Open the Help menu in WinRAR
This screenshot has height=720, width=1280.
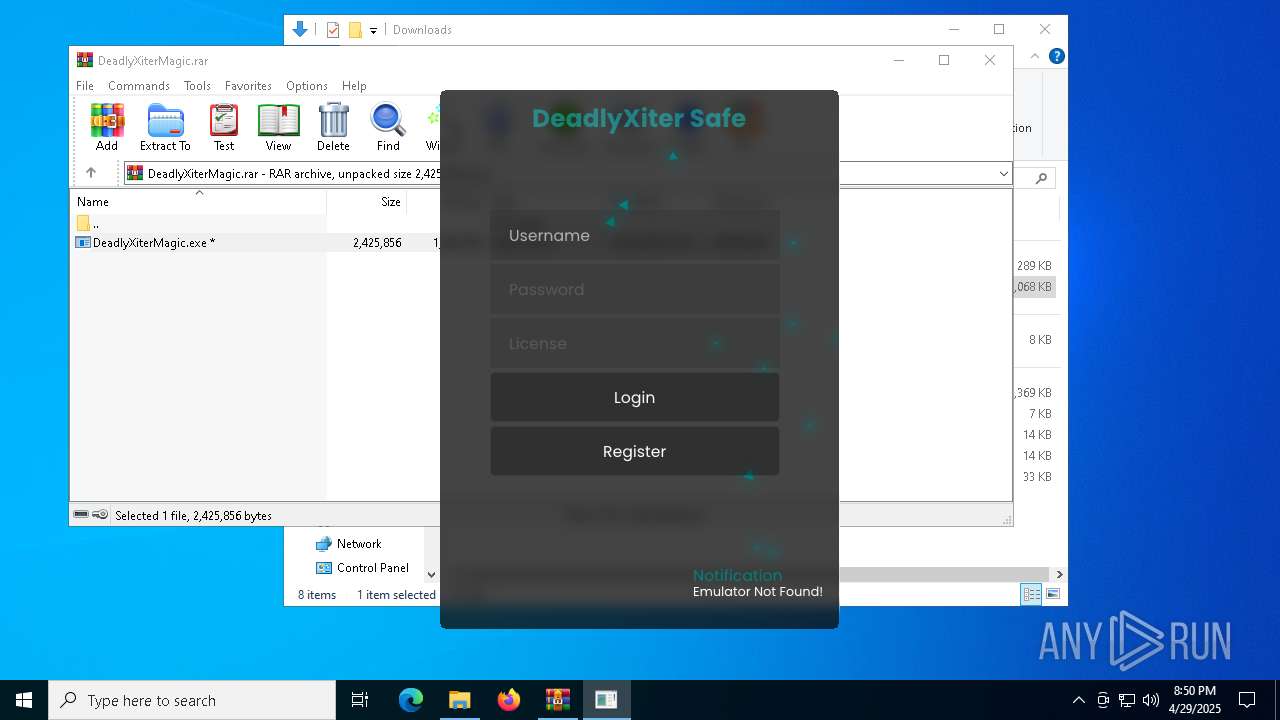pyautogui.click(x=354, y=86)
